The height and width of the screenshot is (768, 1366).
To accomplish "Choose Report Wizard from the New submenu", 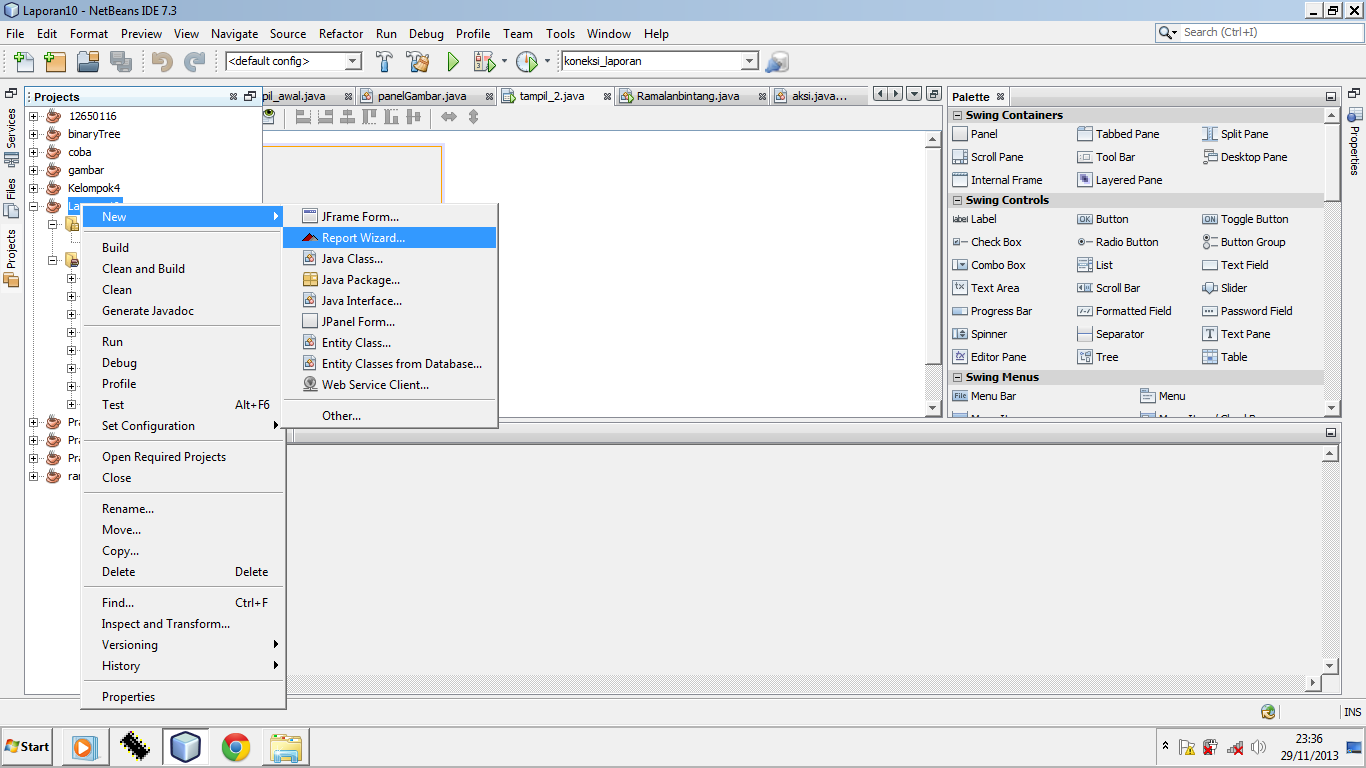I will [x=365, y=237].
